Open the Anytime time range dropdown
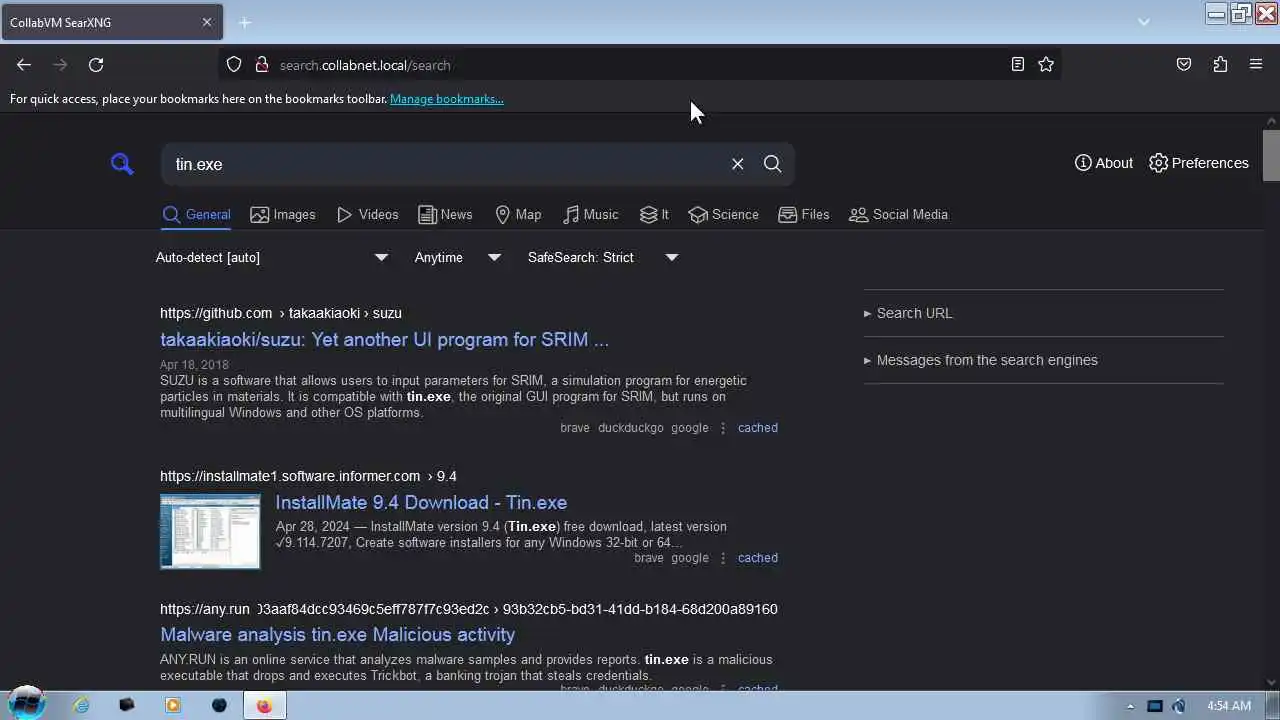The image size is (1280, 720). 458,258
